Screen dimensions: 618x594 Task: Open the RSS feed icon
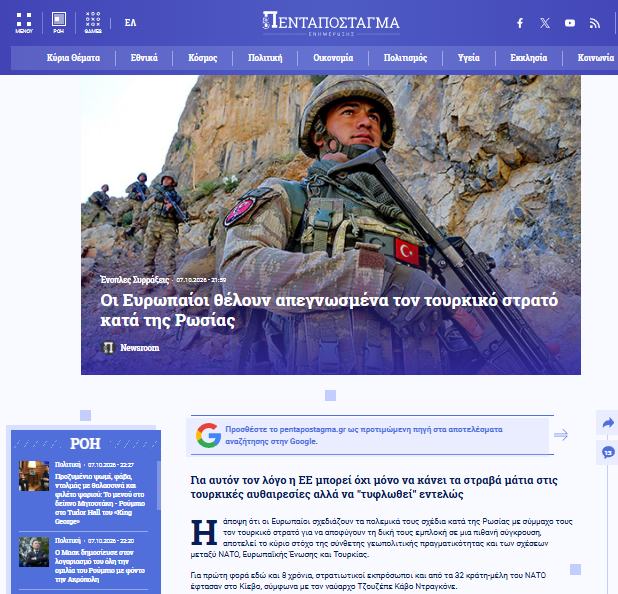tap(595, 23)
